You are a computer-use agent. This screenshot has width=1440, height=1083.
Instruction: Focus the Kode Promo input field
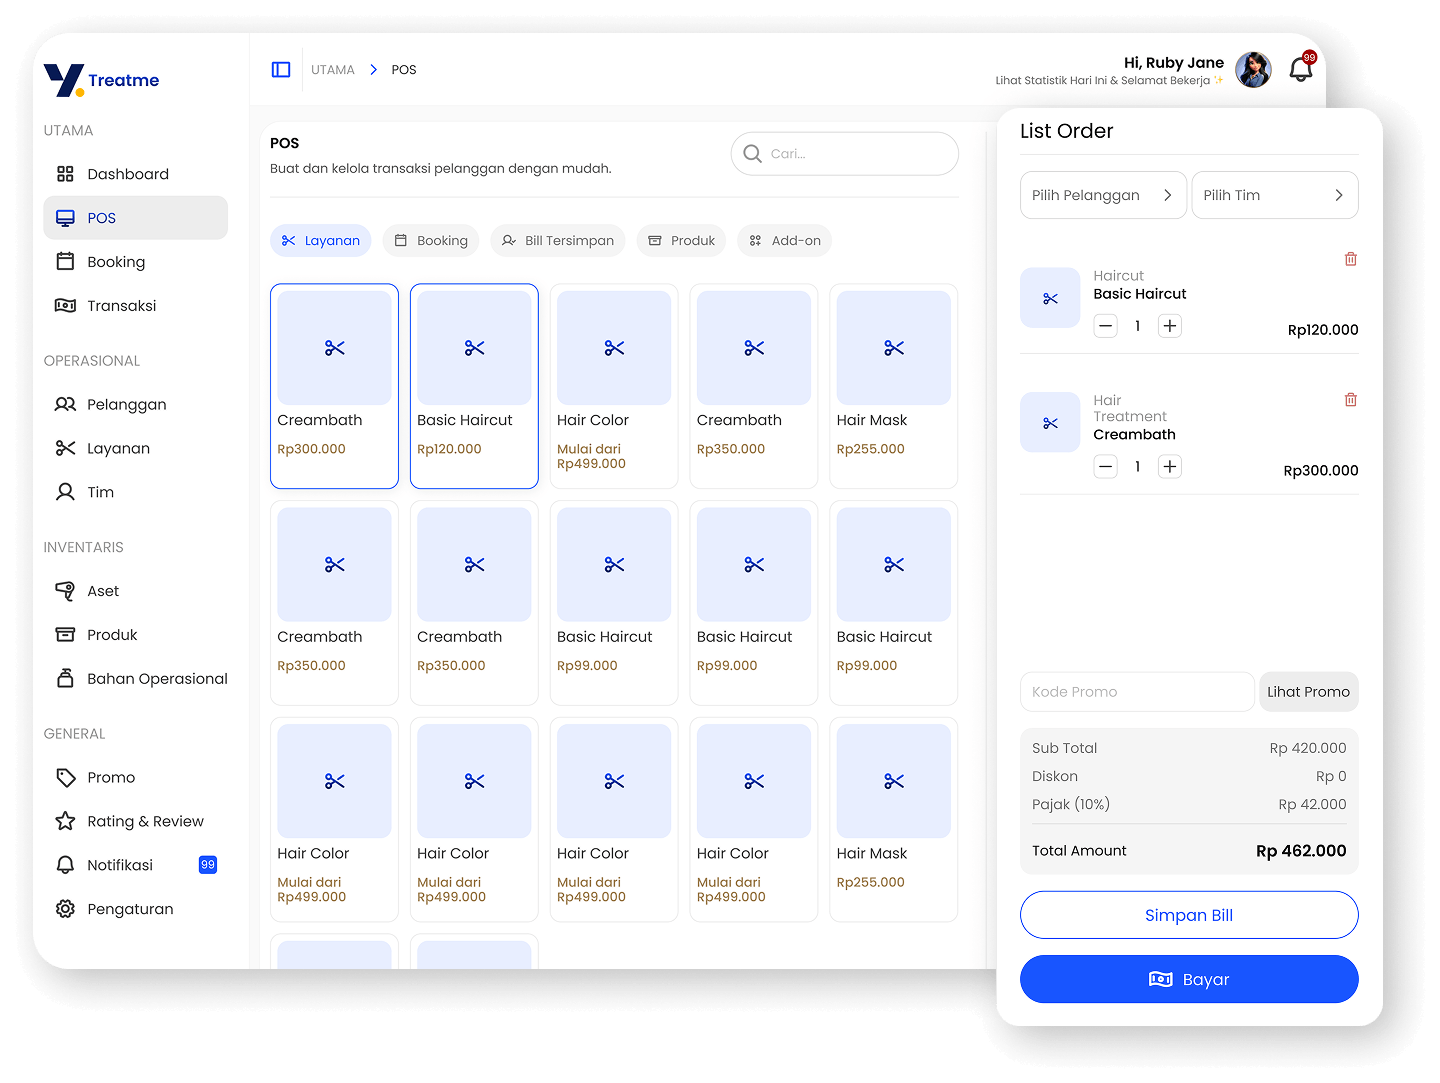[1137, 692]
